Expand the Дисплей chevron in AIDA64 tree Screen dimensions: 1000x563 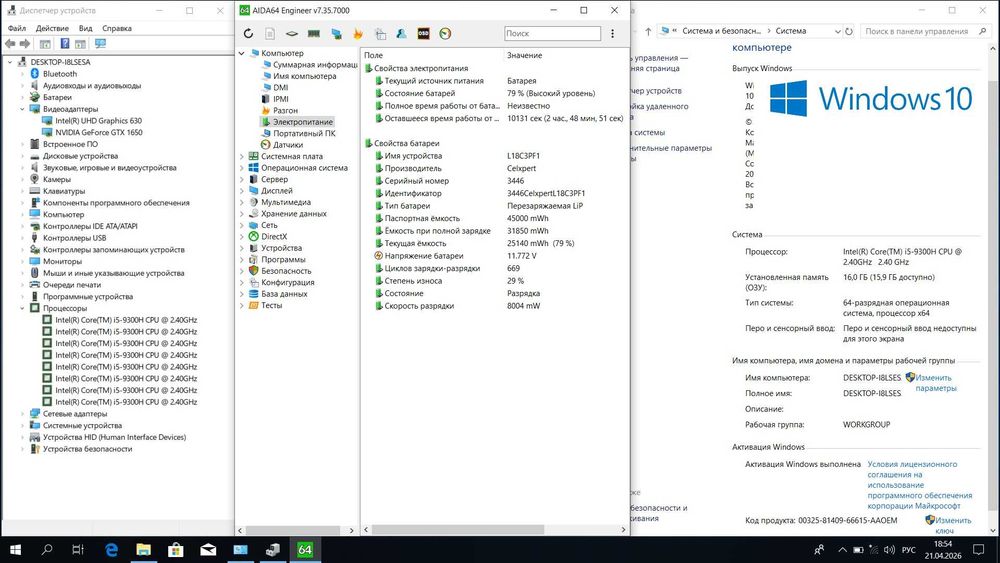click(242, 191)
